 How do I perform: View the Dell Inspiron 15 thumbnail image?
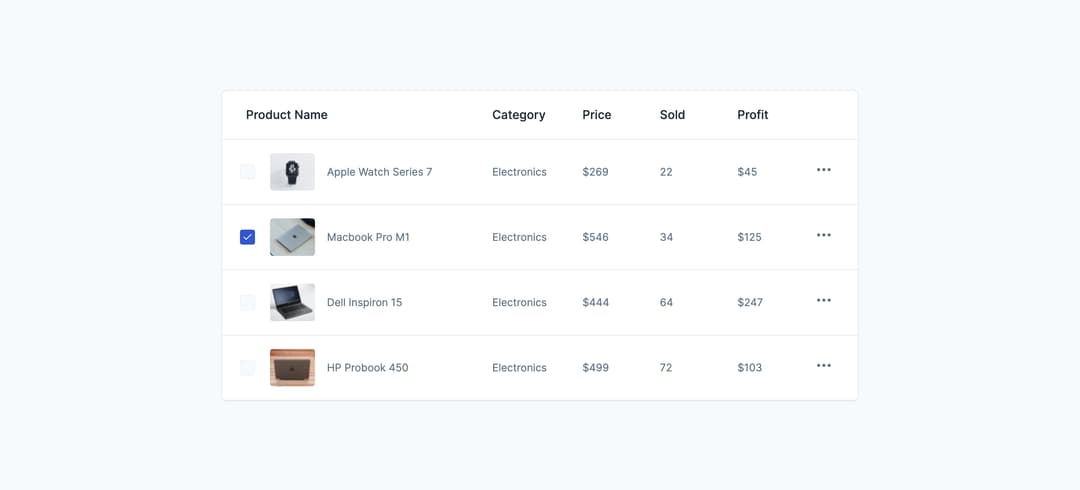click(292, 302)
